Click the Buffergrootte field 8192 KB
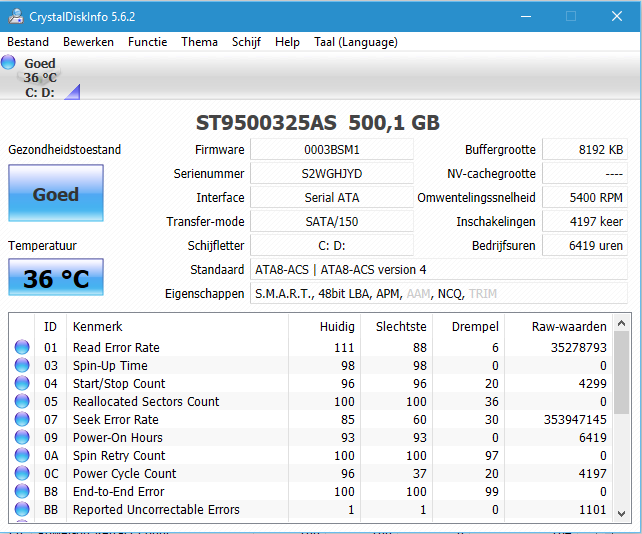The height and width of the screenshot is (534, 642). pos(585,149)
